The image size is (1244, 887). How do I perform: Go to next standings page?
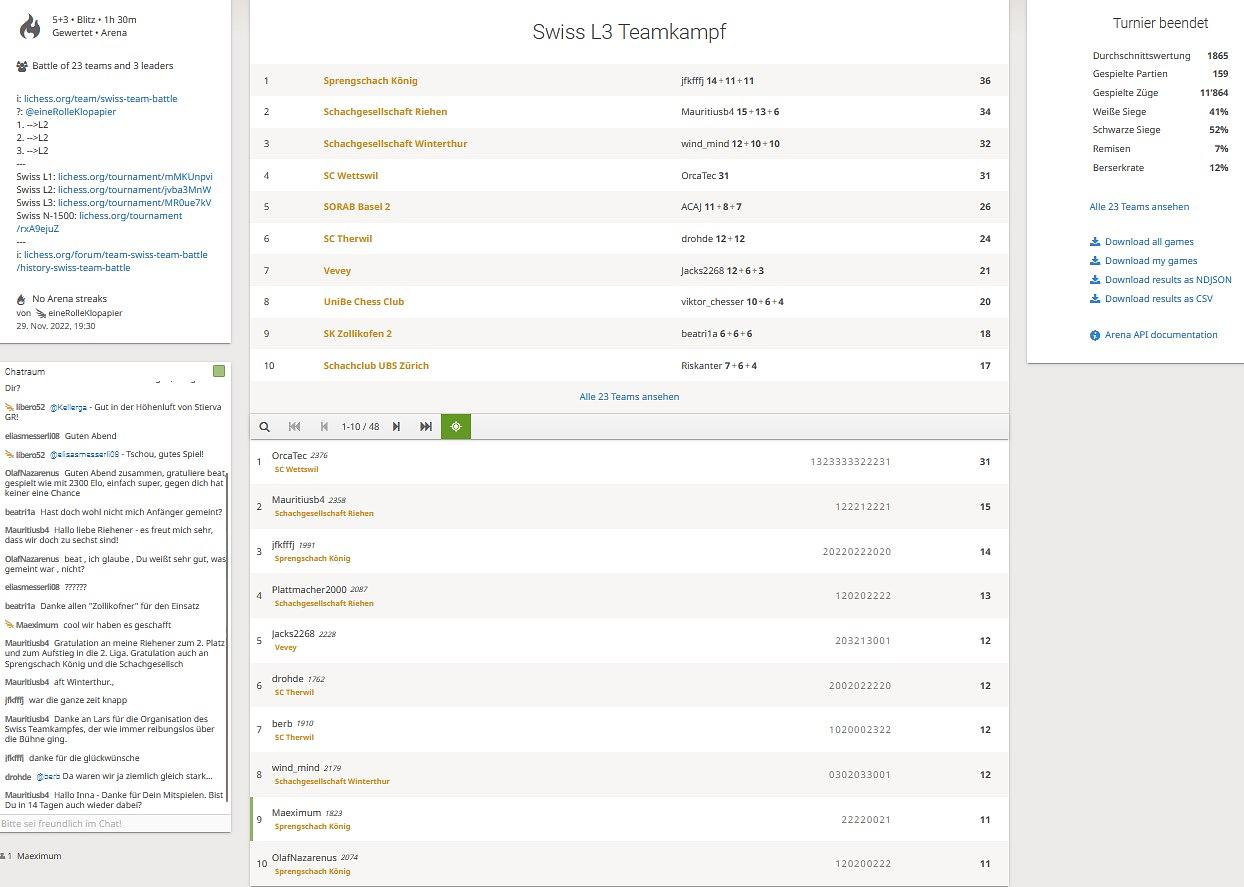(396, 426)
